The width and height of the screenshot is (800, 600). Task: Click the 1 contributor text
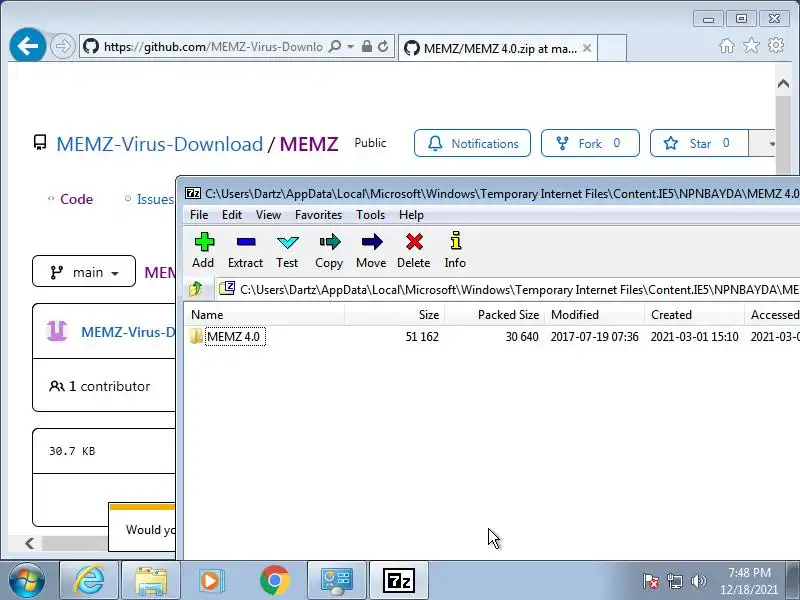109,386
